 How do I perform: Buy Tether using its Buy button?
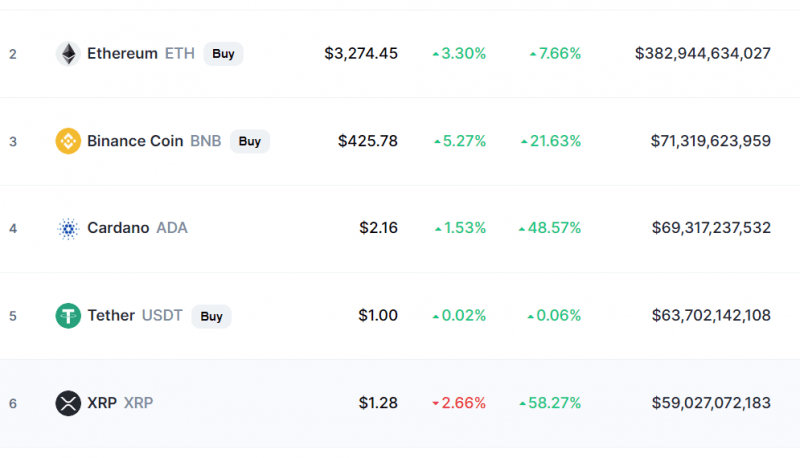(211, 316)
